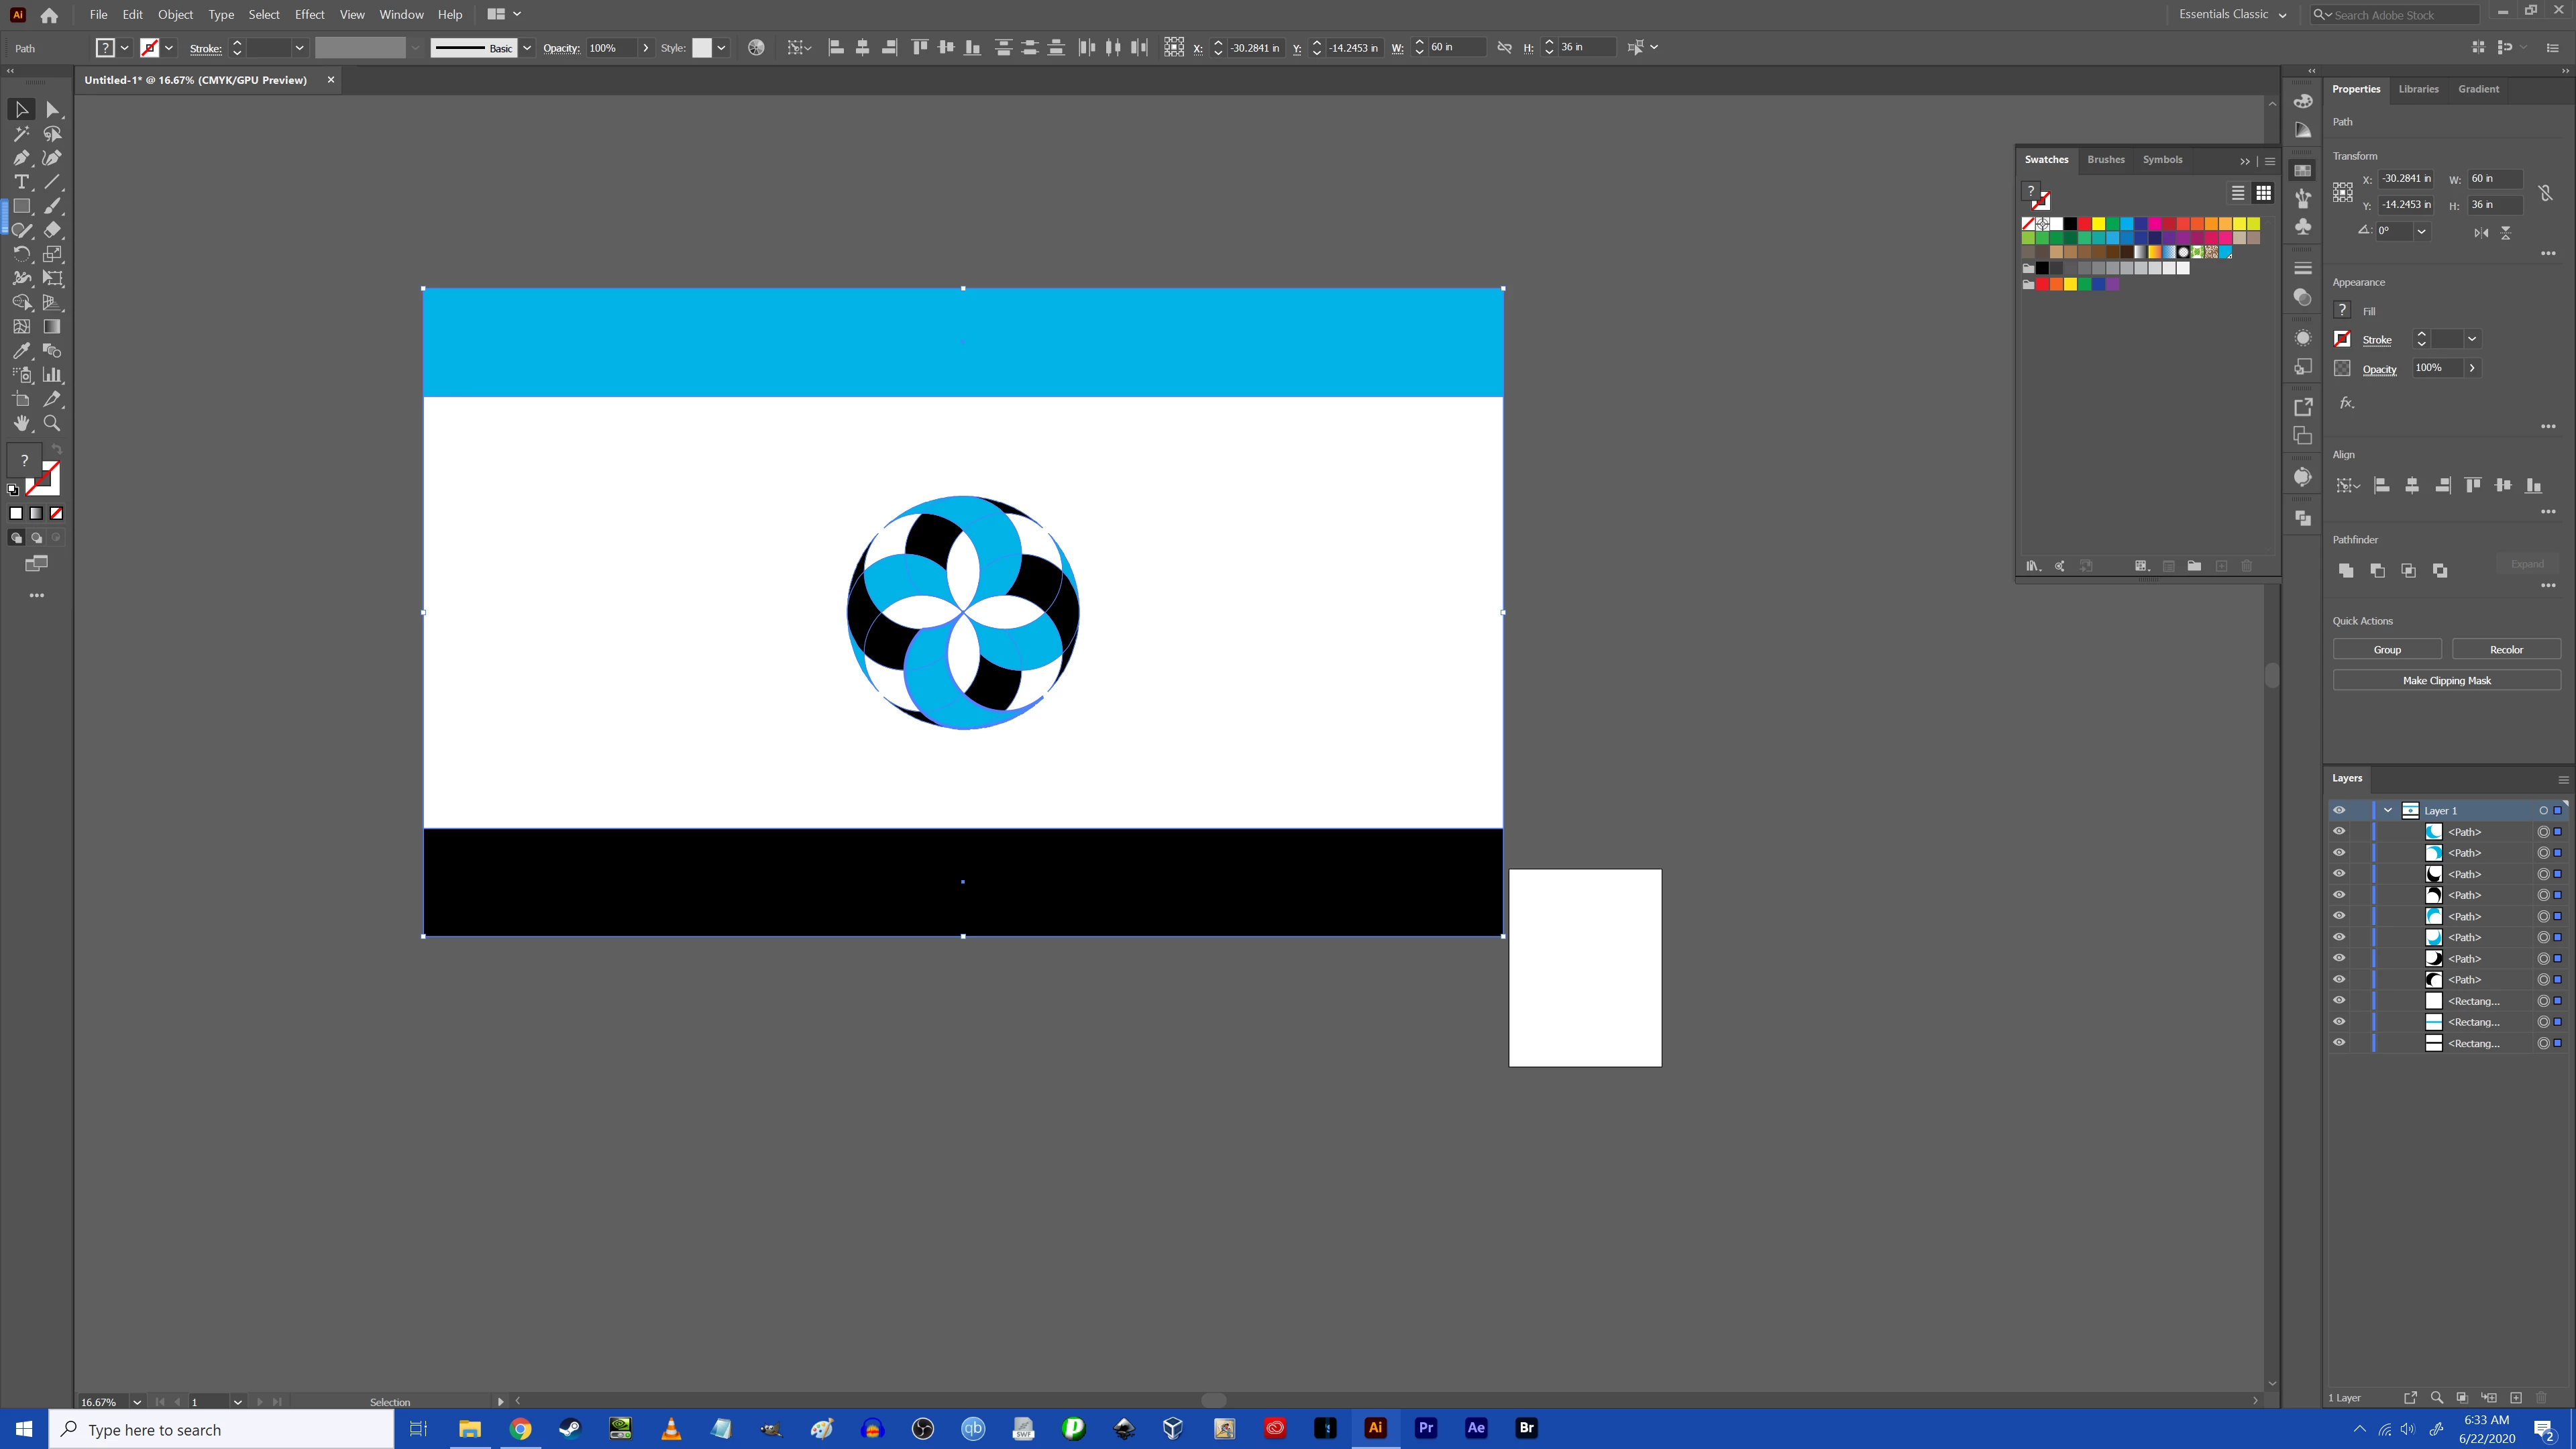Switch to the Brushes tab
The image size is (2576, 1449).
2105,159
